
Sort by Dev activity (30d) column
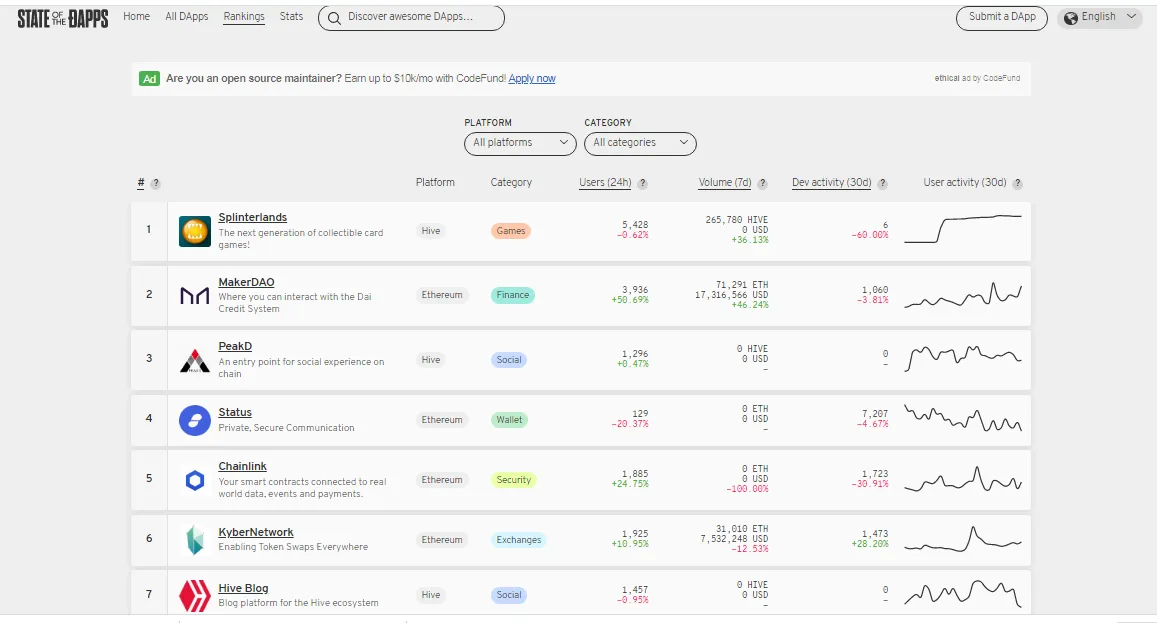coord(832,182)
